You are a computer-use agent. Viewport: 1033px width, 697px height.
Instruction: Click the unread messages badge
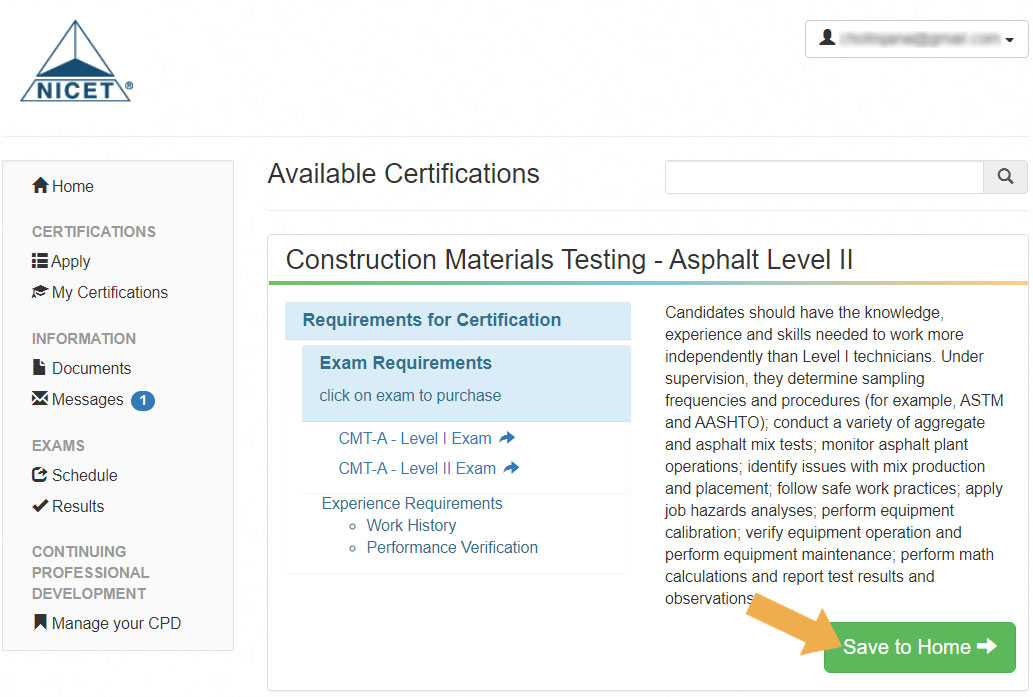[x=143, y=401]
